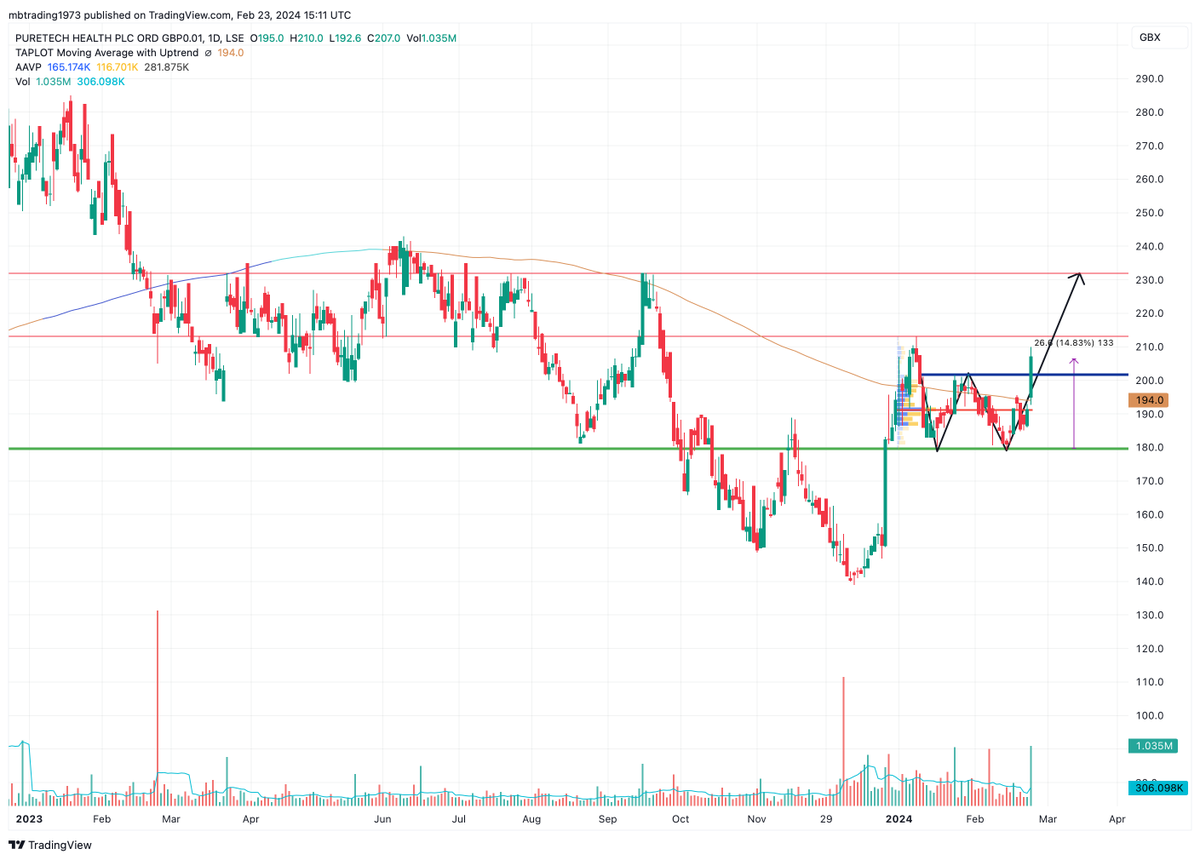Select the orange 194.0 price tag
Screen dimensions: 1200x860
click(1148, 400)
